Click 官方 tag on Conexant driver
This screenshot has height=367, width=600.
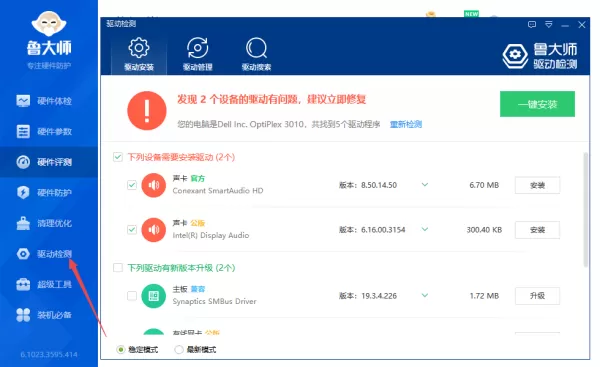(198, 178)
